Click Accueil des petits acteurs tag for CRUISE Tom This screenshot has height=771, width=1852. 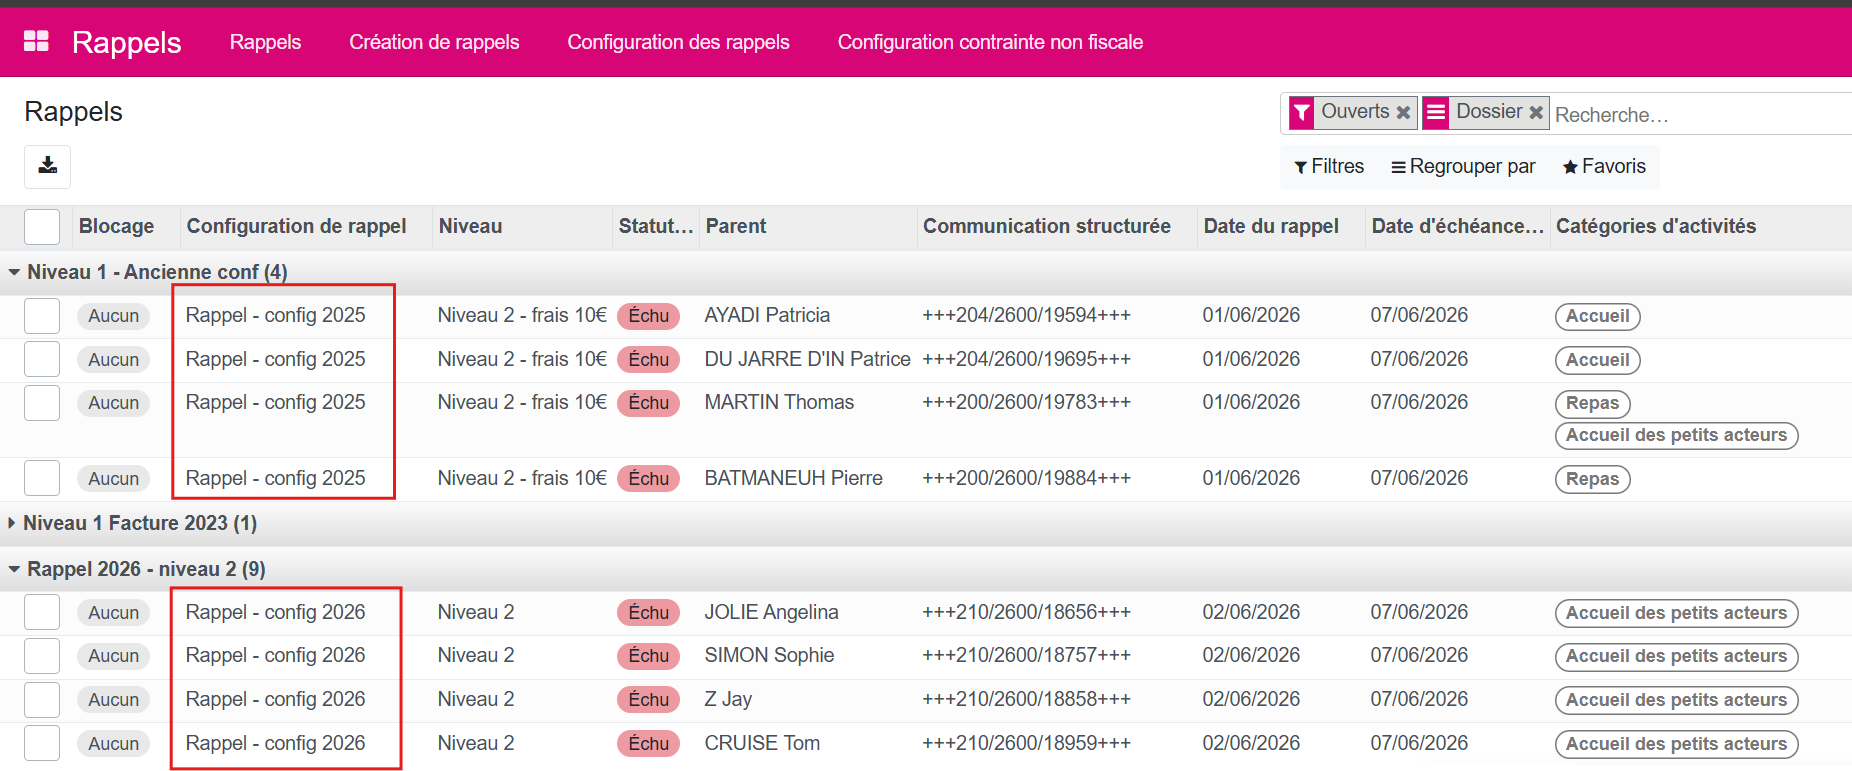[x=1676, y=744]
